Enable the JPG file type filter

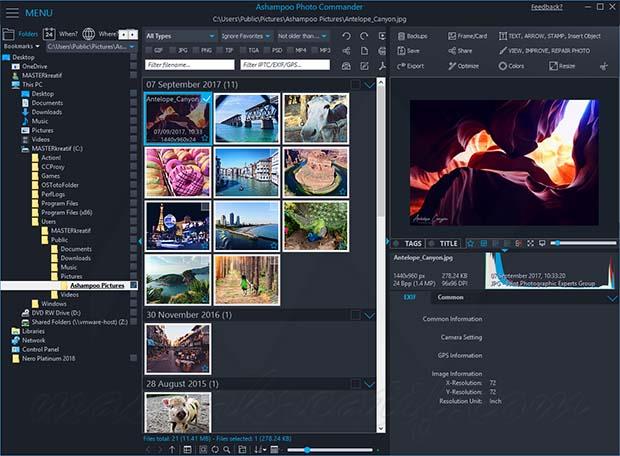click(x=173, y=50)
